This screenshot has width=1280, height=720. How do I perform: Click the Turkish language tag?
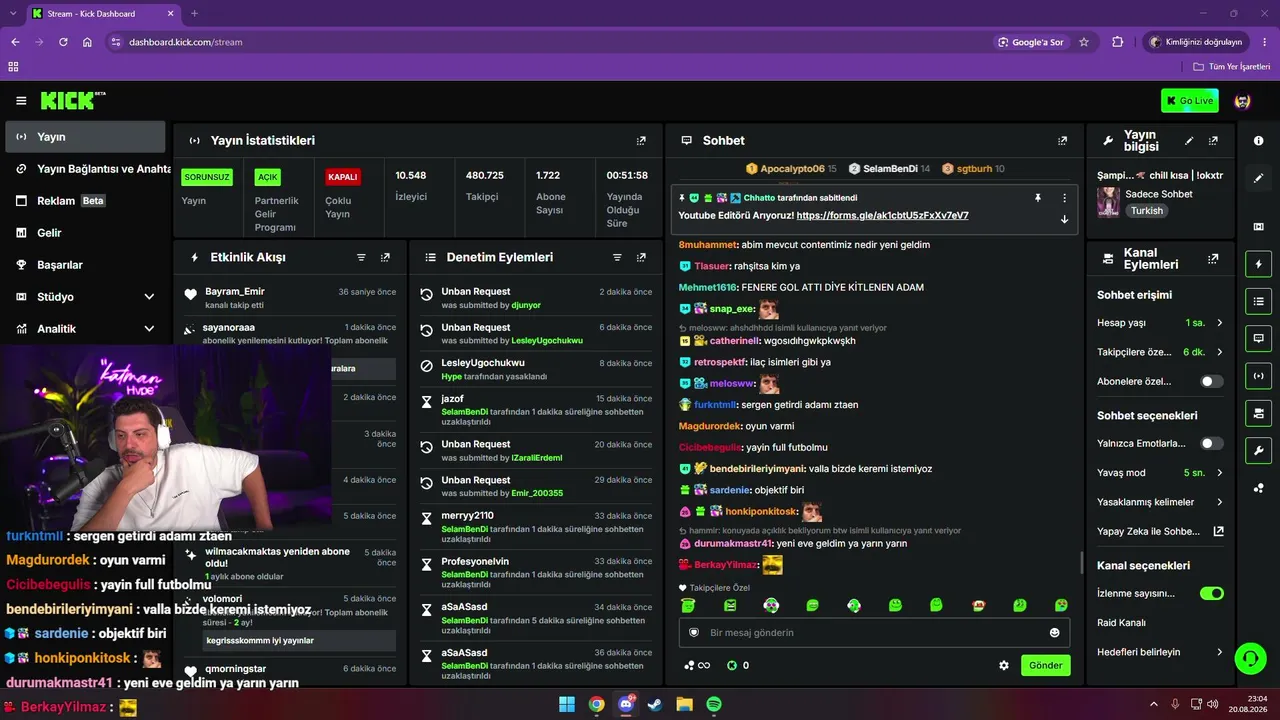click(x=1147, y=211)
